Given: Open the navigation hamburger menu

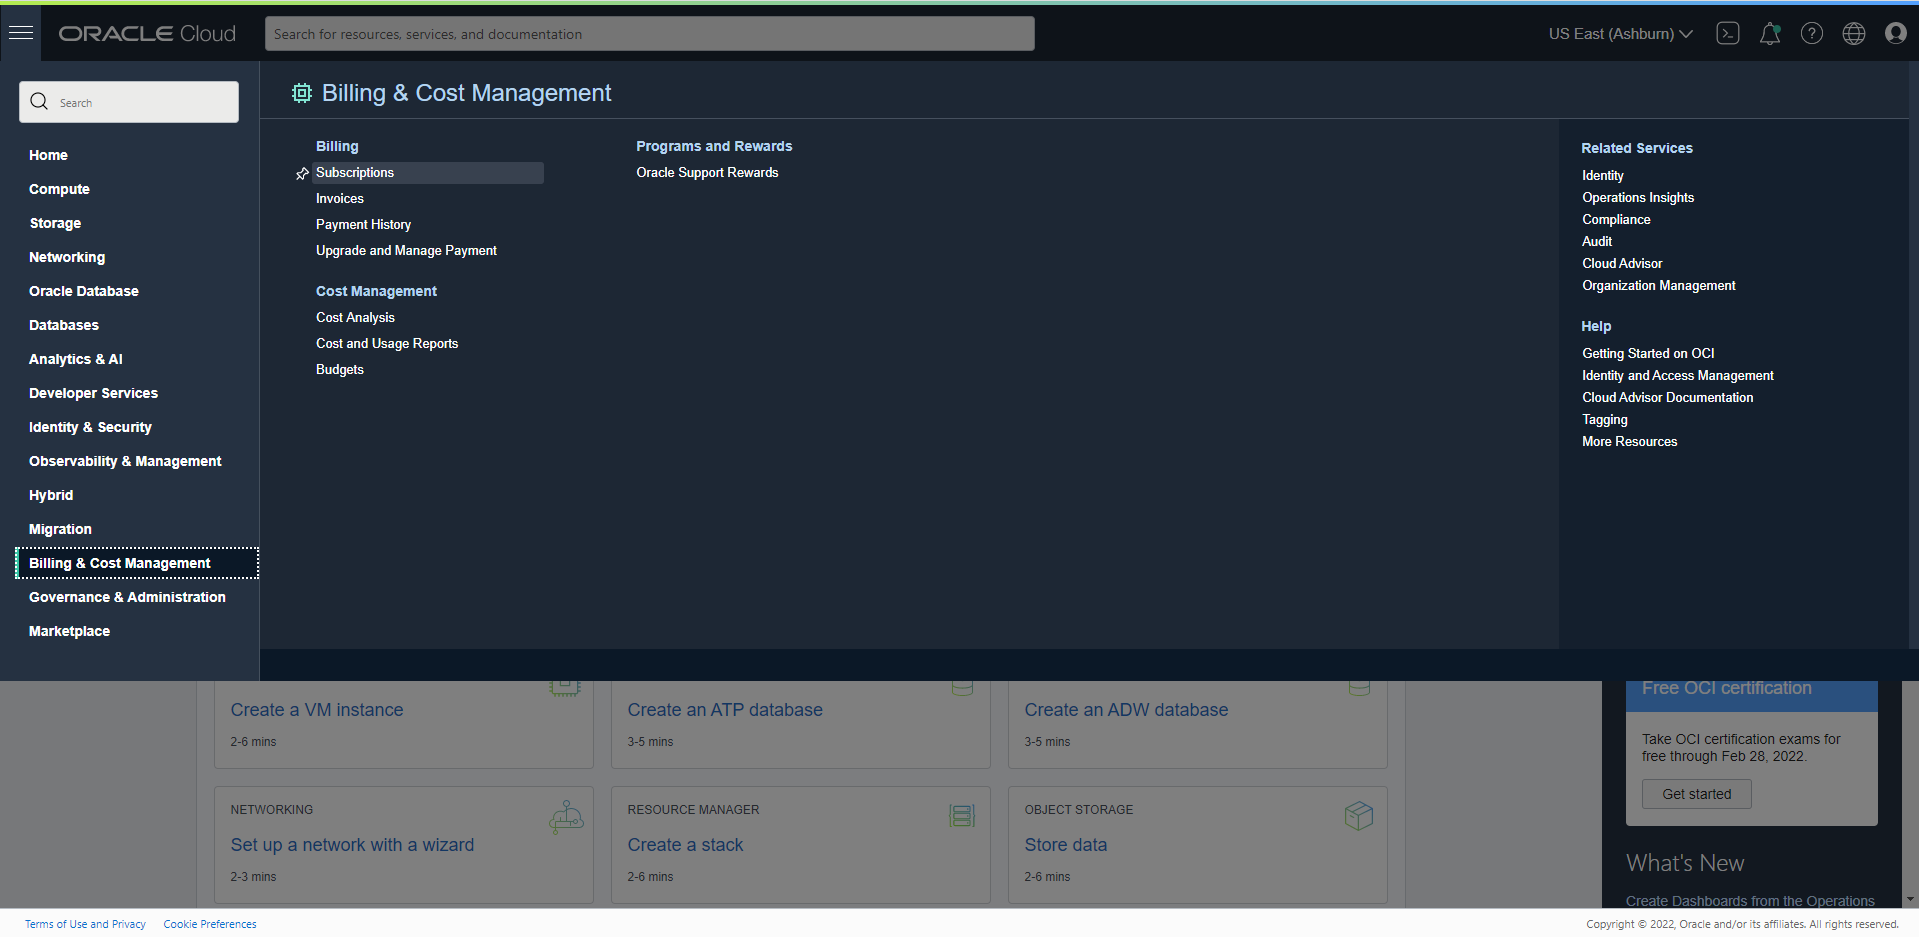Looking at the screenshot, I should pyautogui.click(x=20, y=33).
